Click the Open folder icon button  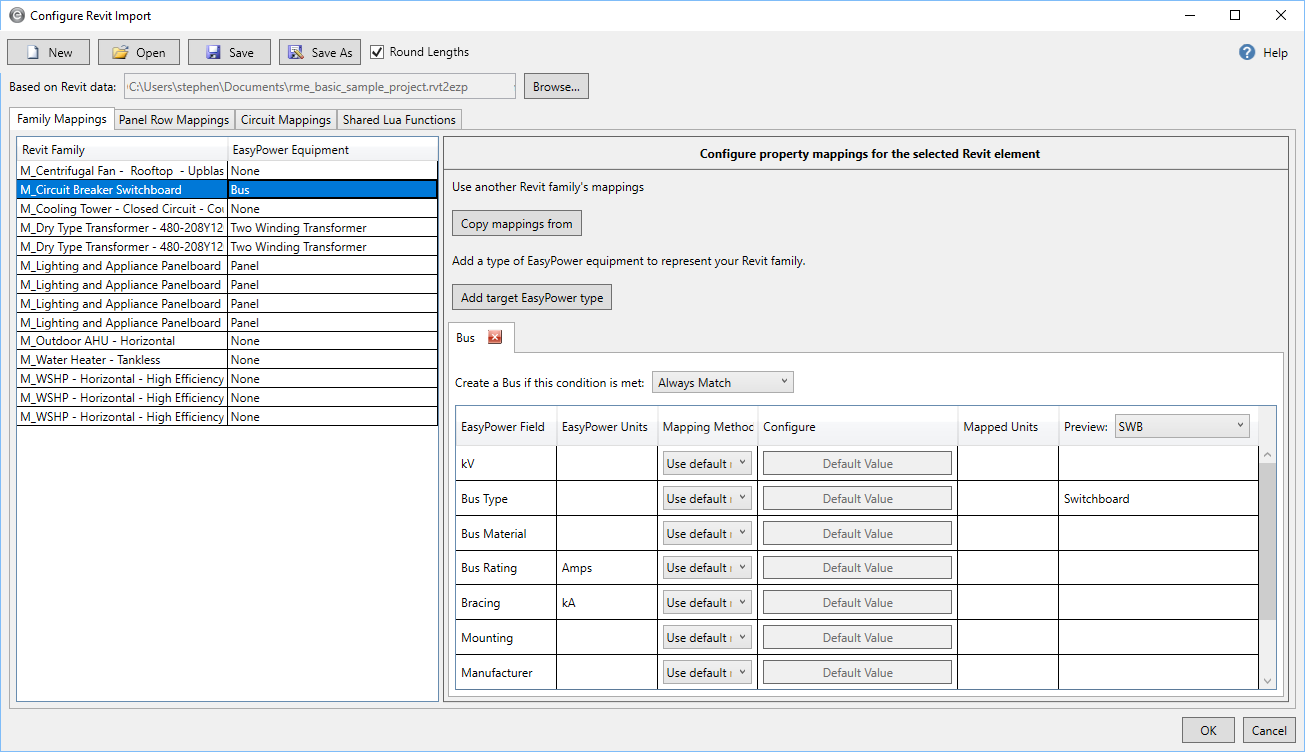tap(121, 53)
